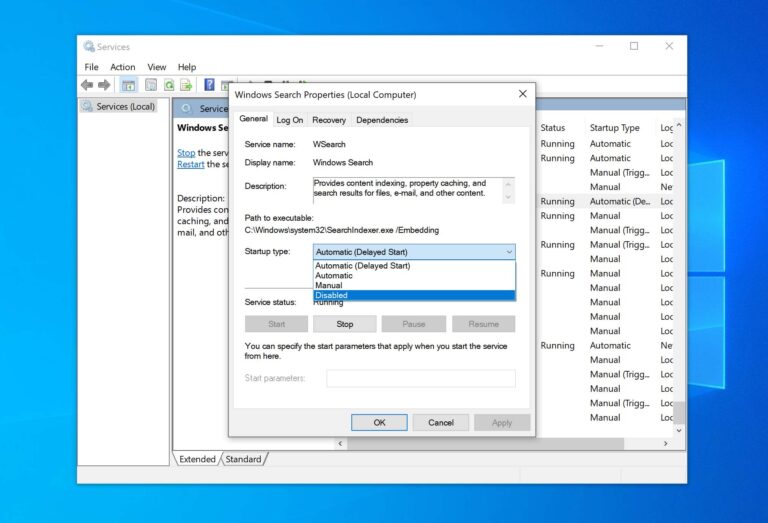768x523 pixels.
Task: Click Windows Search display name value
Action: pyautogui.click(x=343, y=163)
